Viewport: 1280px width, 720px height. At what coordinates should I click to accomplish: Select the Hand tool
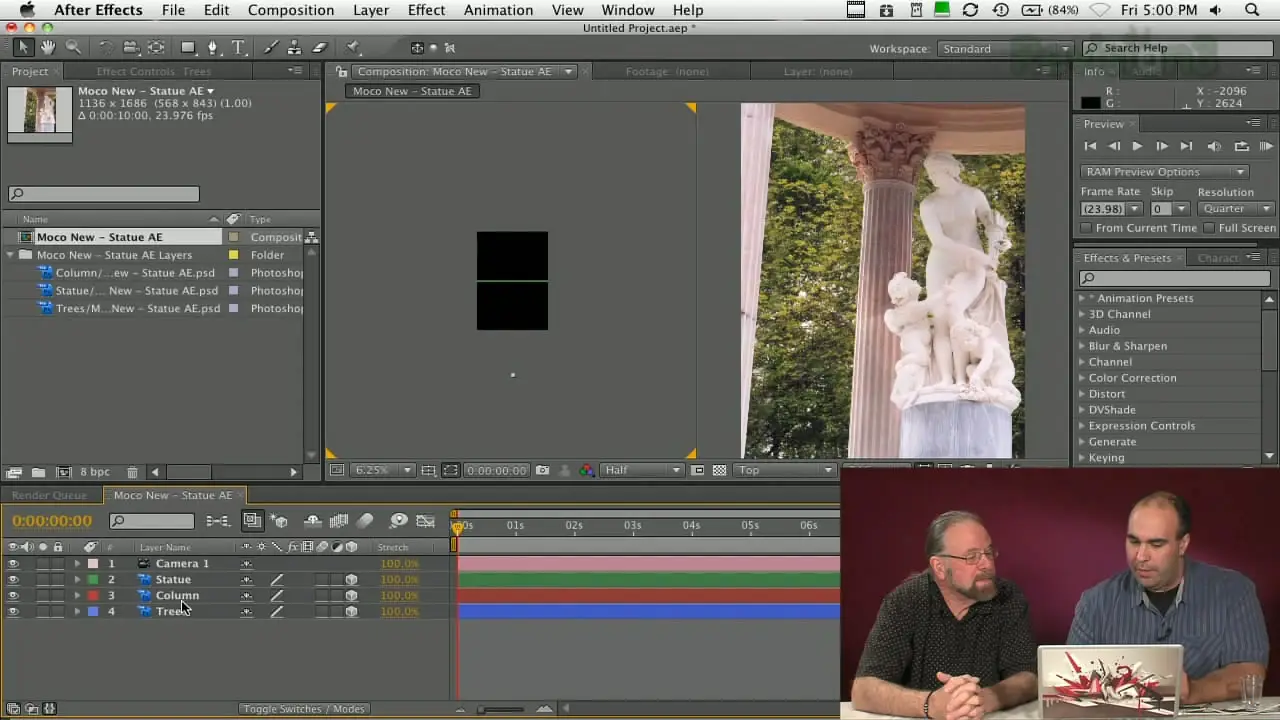point(48,47)
